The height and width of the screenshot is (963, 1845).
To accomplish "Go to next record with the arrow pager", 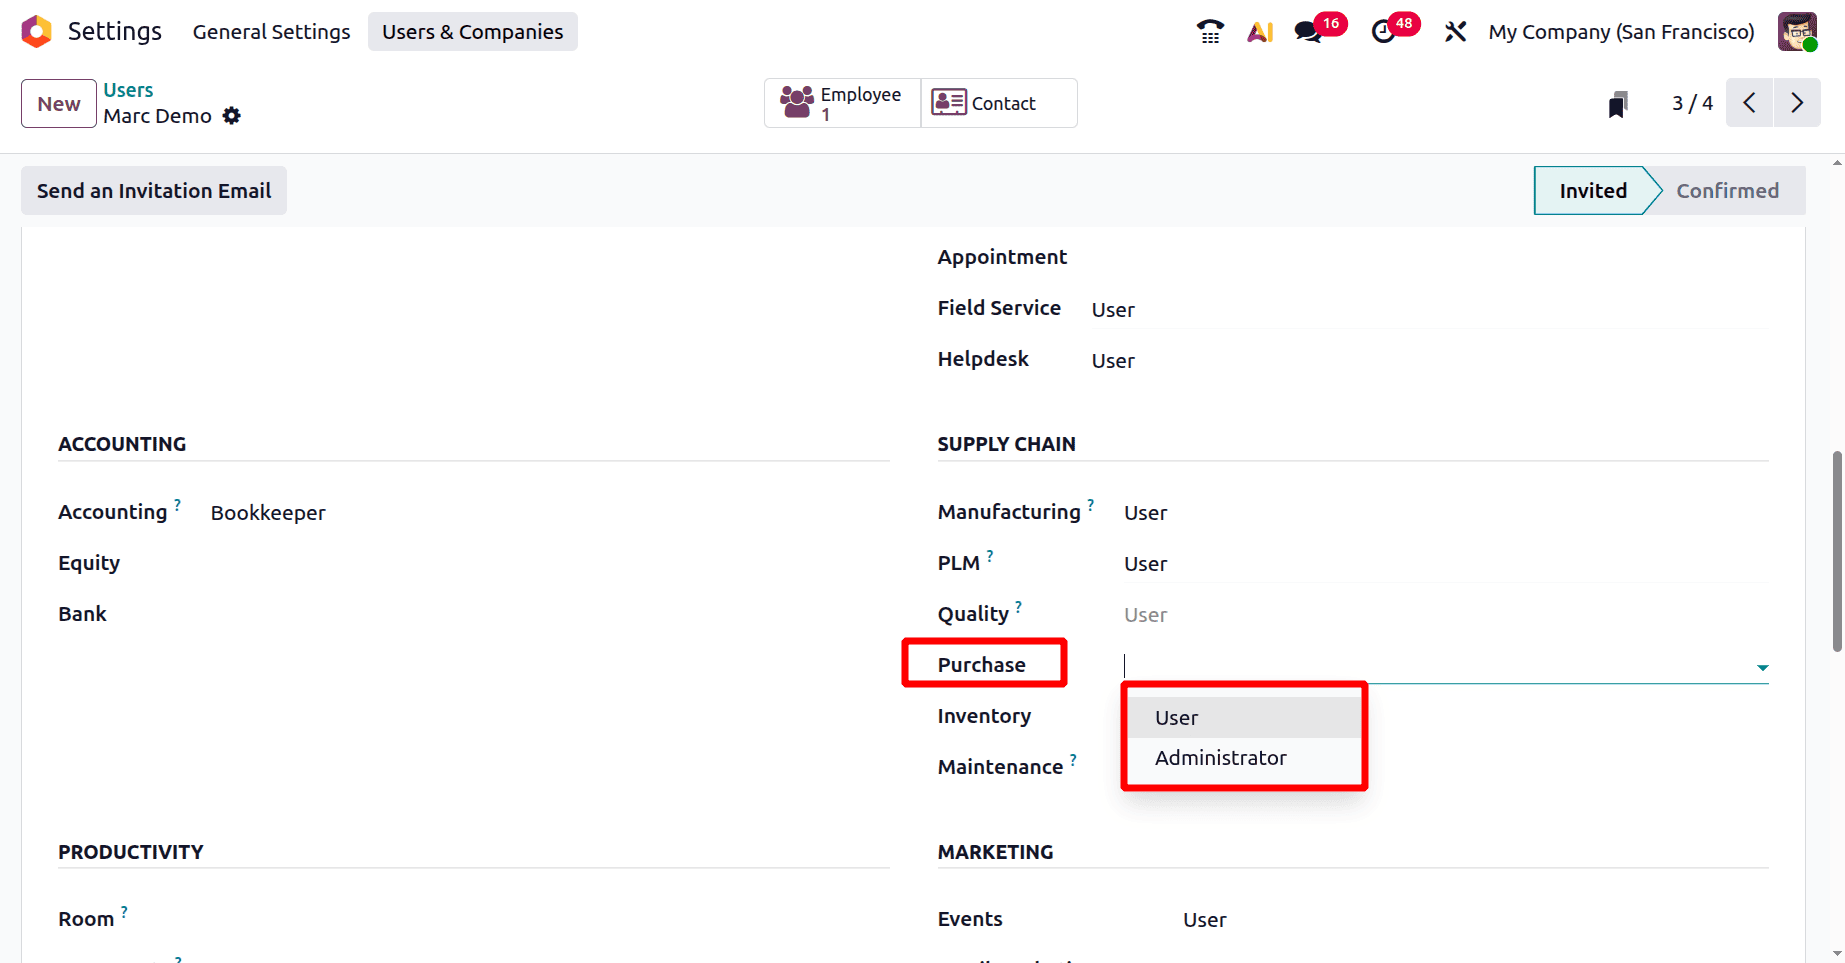I will (1797, 103).
